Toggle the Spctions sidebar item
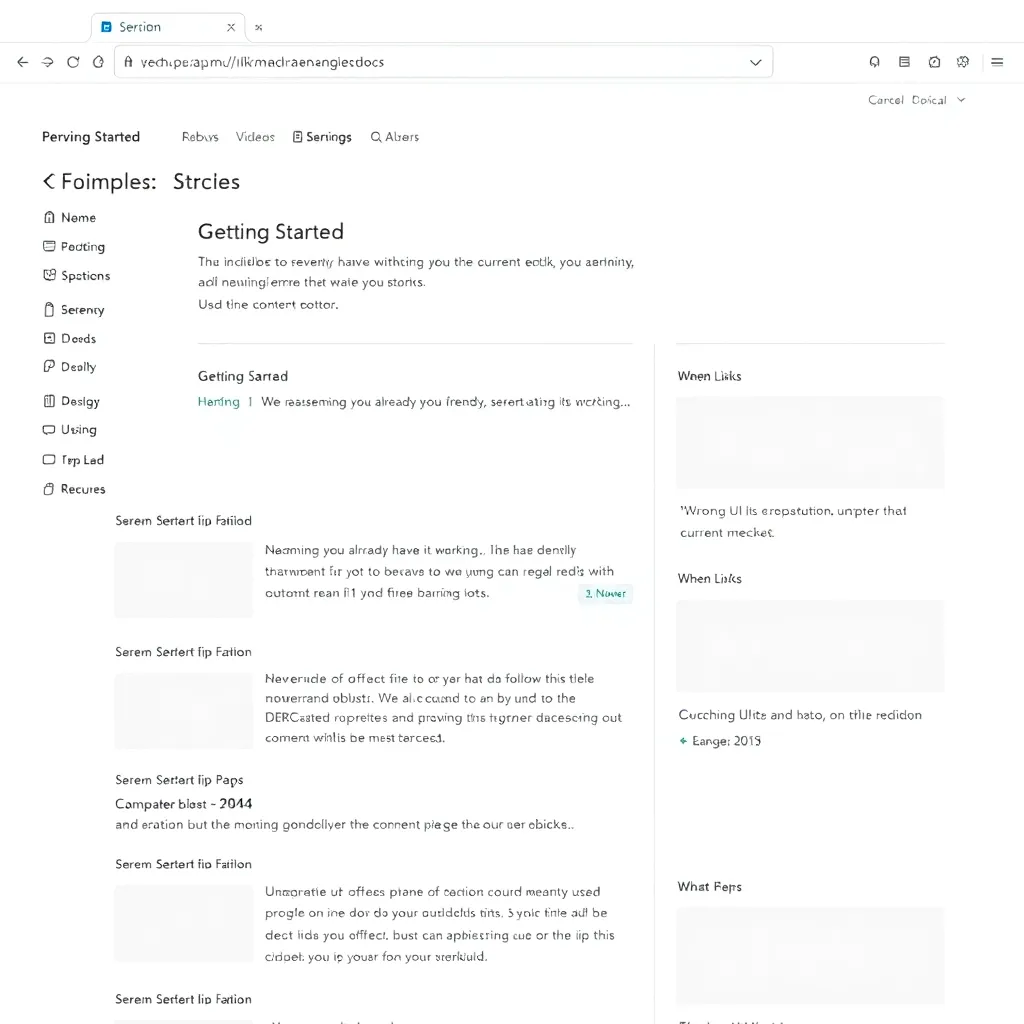 coord(49,276)
